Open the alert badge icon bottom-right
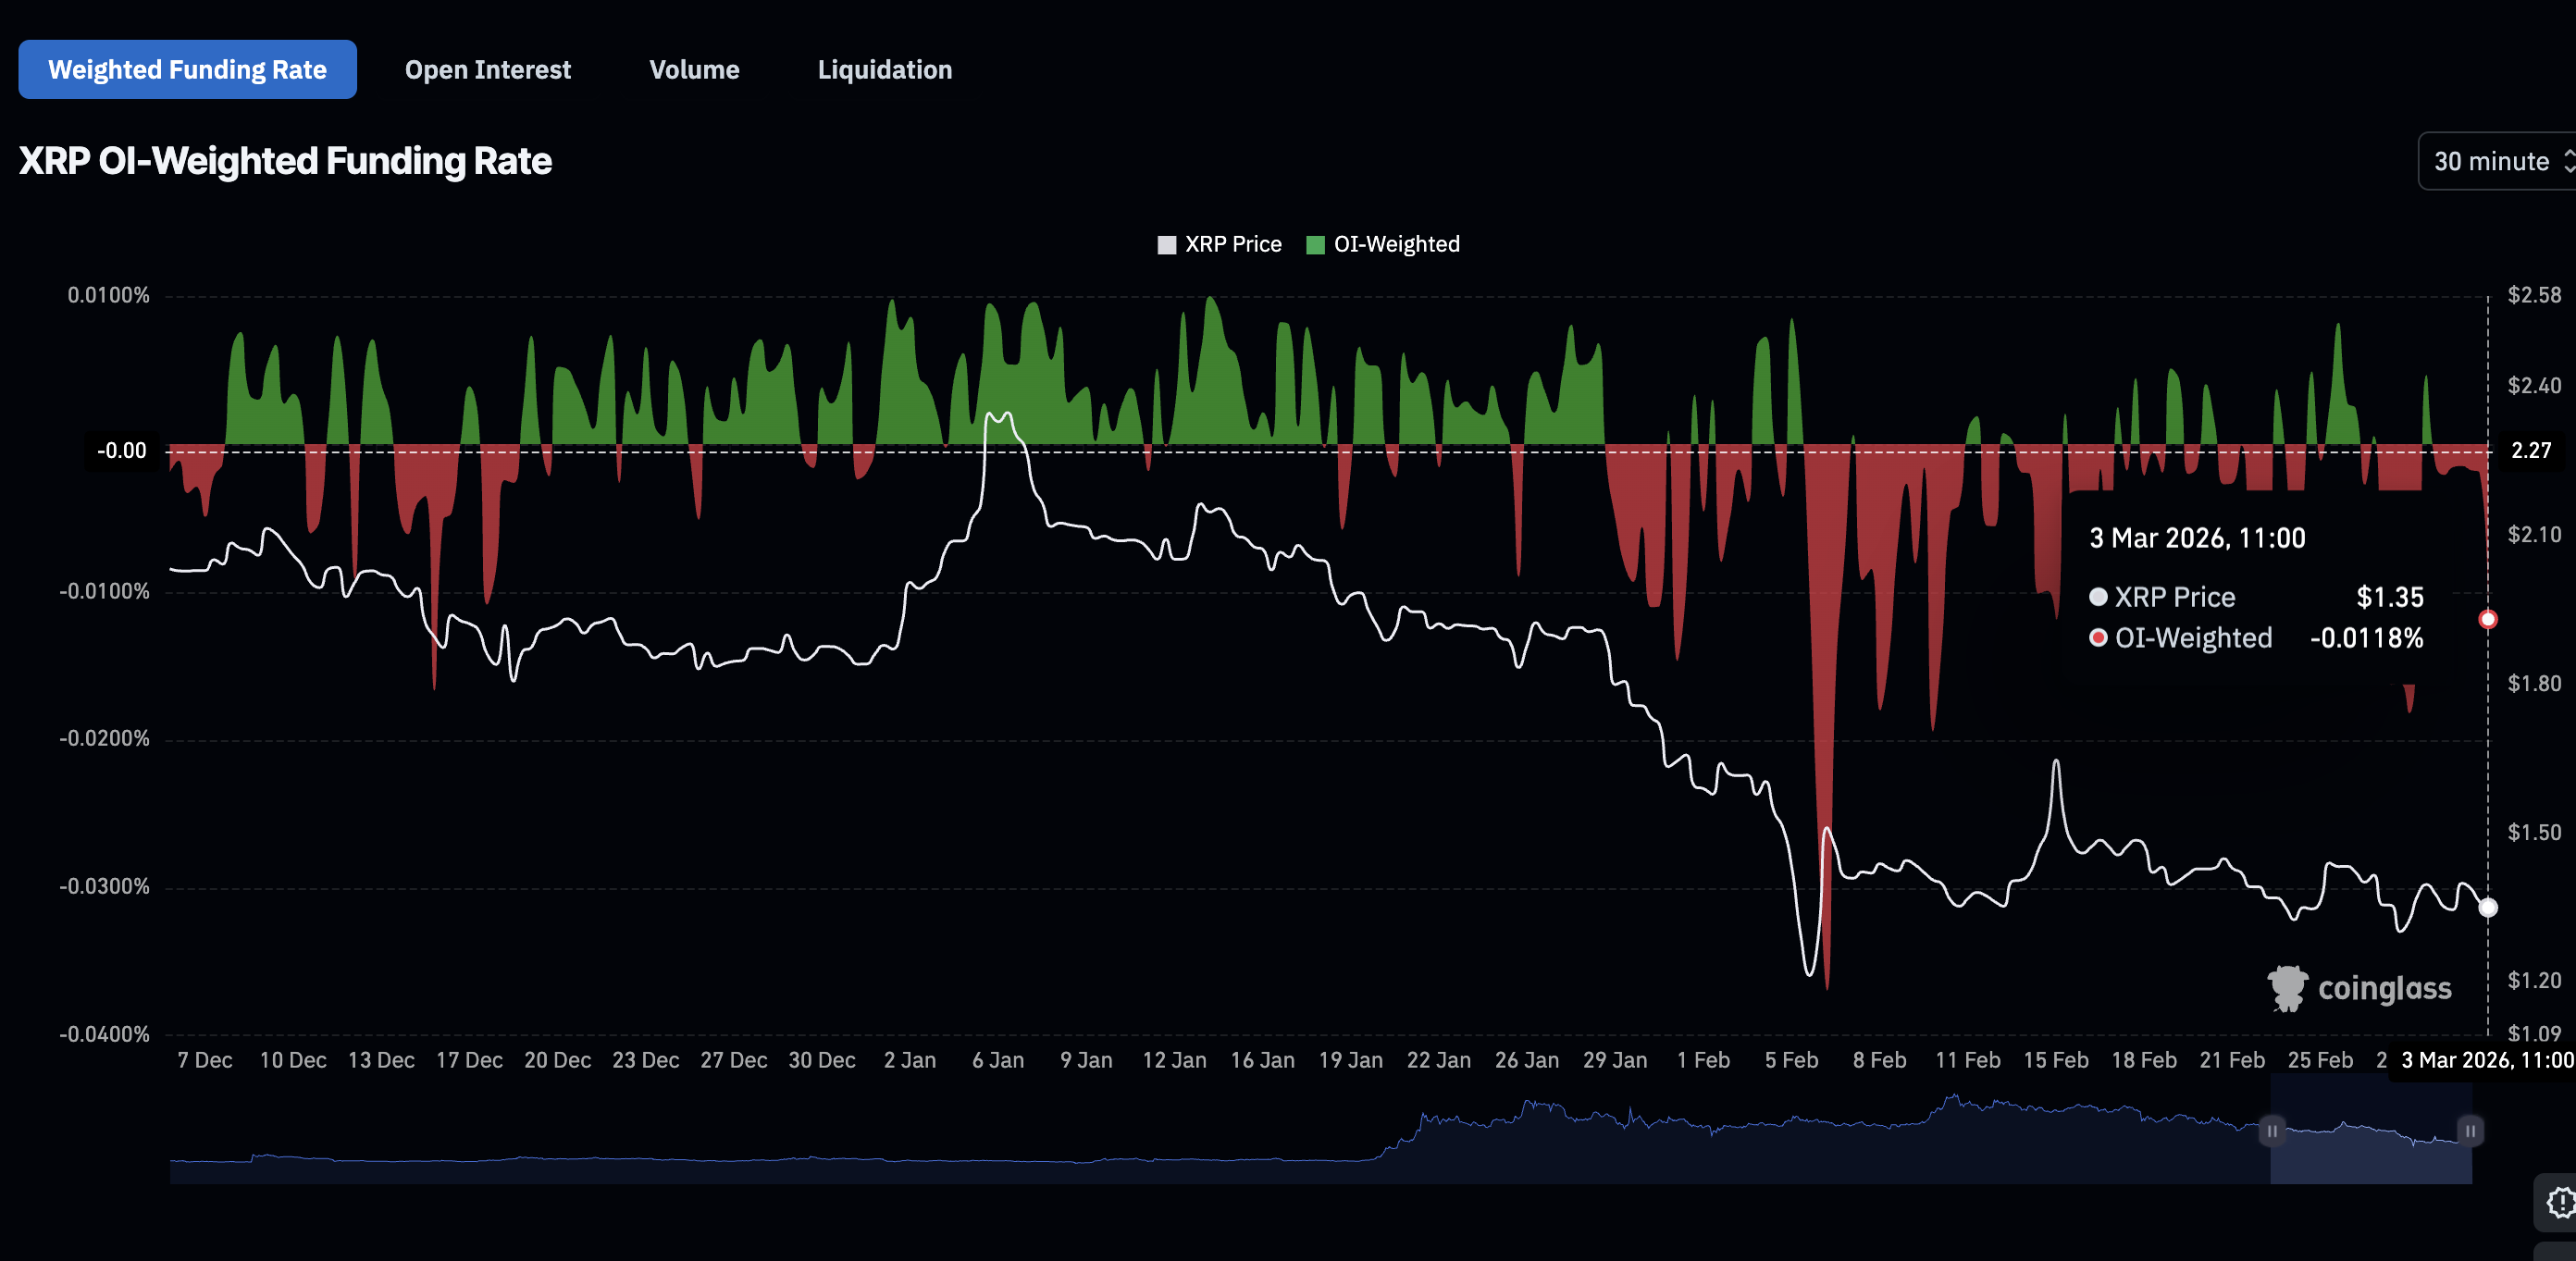This screenshot has height=1261, width=2576. coord(2558,1202)
